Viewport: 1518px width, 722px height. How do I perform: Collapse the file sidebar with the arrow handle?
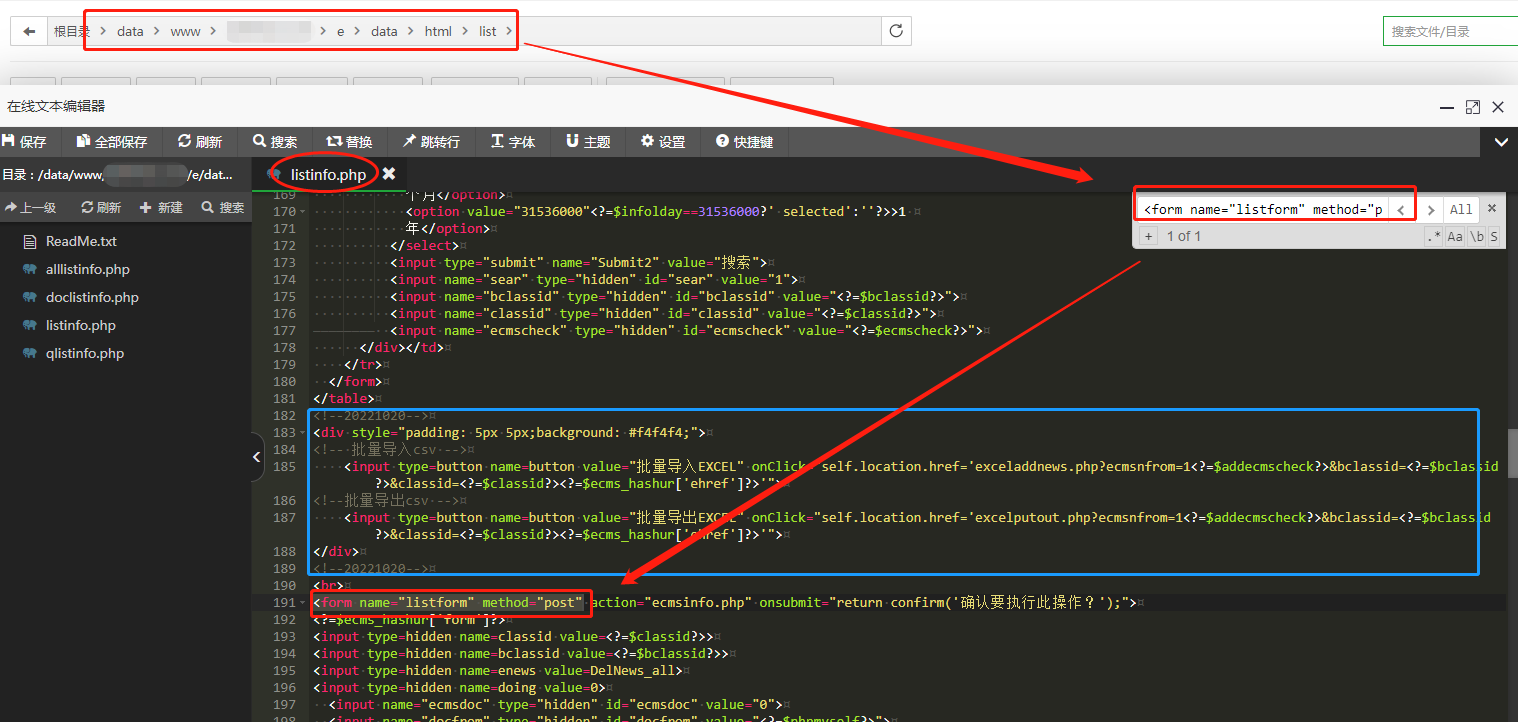coord(257,455)
